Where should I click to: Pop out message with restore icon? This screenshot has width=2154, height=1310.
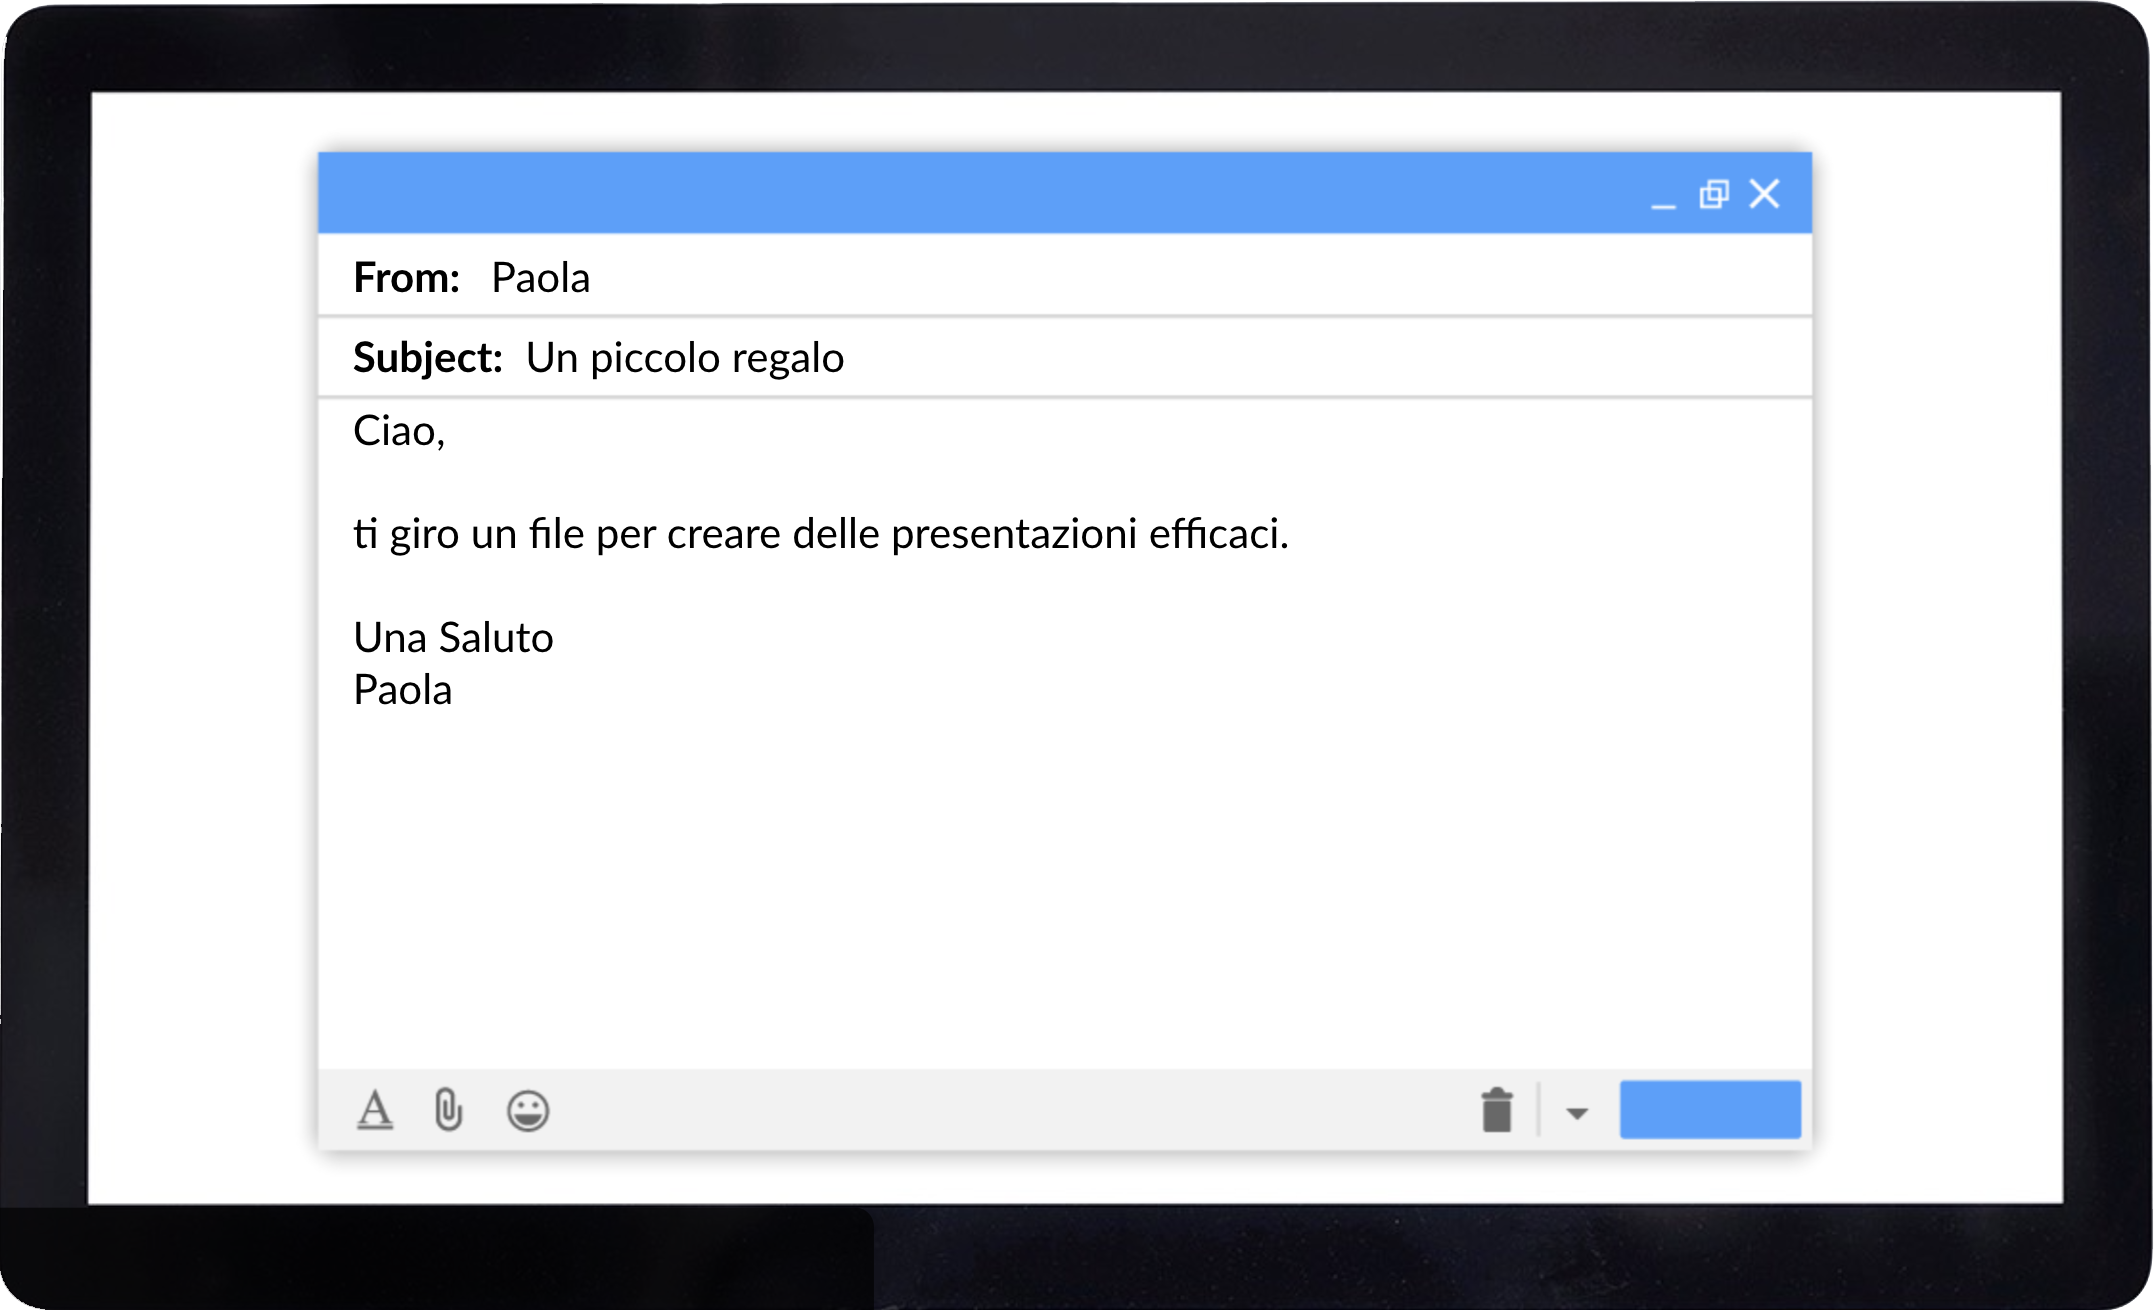click(x=1714, y=194)
